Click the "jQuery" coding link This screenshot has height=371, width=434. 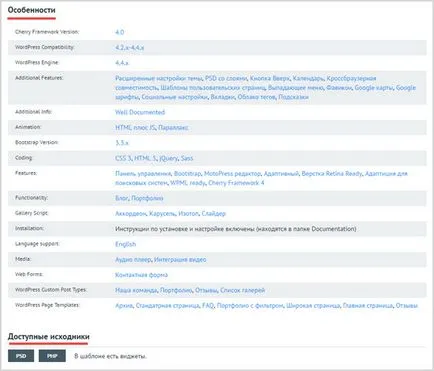coord(169,158)
